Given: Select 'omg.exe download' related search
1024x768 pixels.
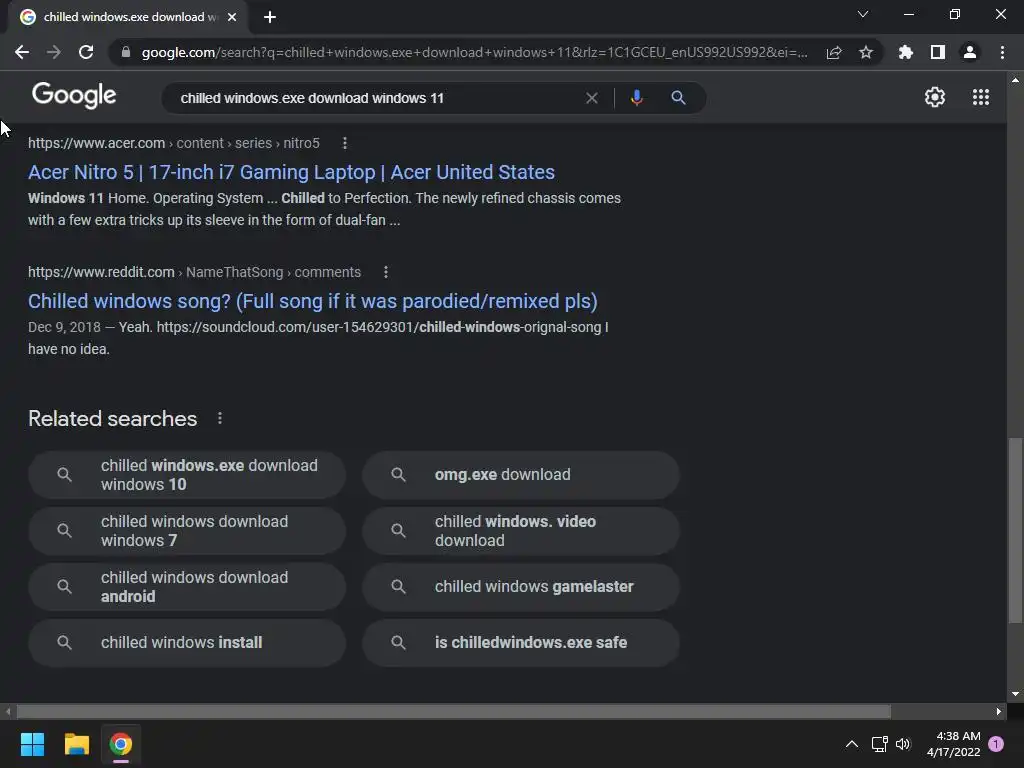Looking at the screenshot, I should pyautogui.click(x=520, y=475).
